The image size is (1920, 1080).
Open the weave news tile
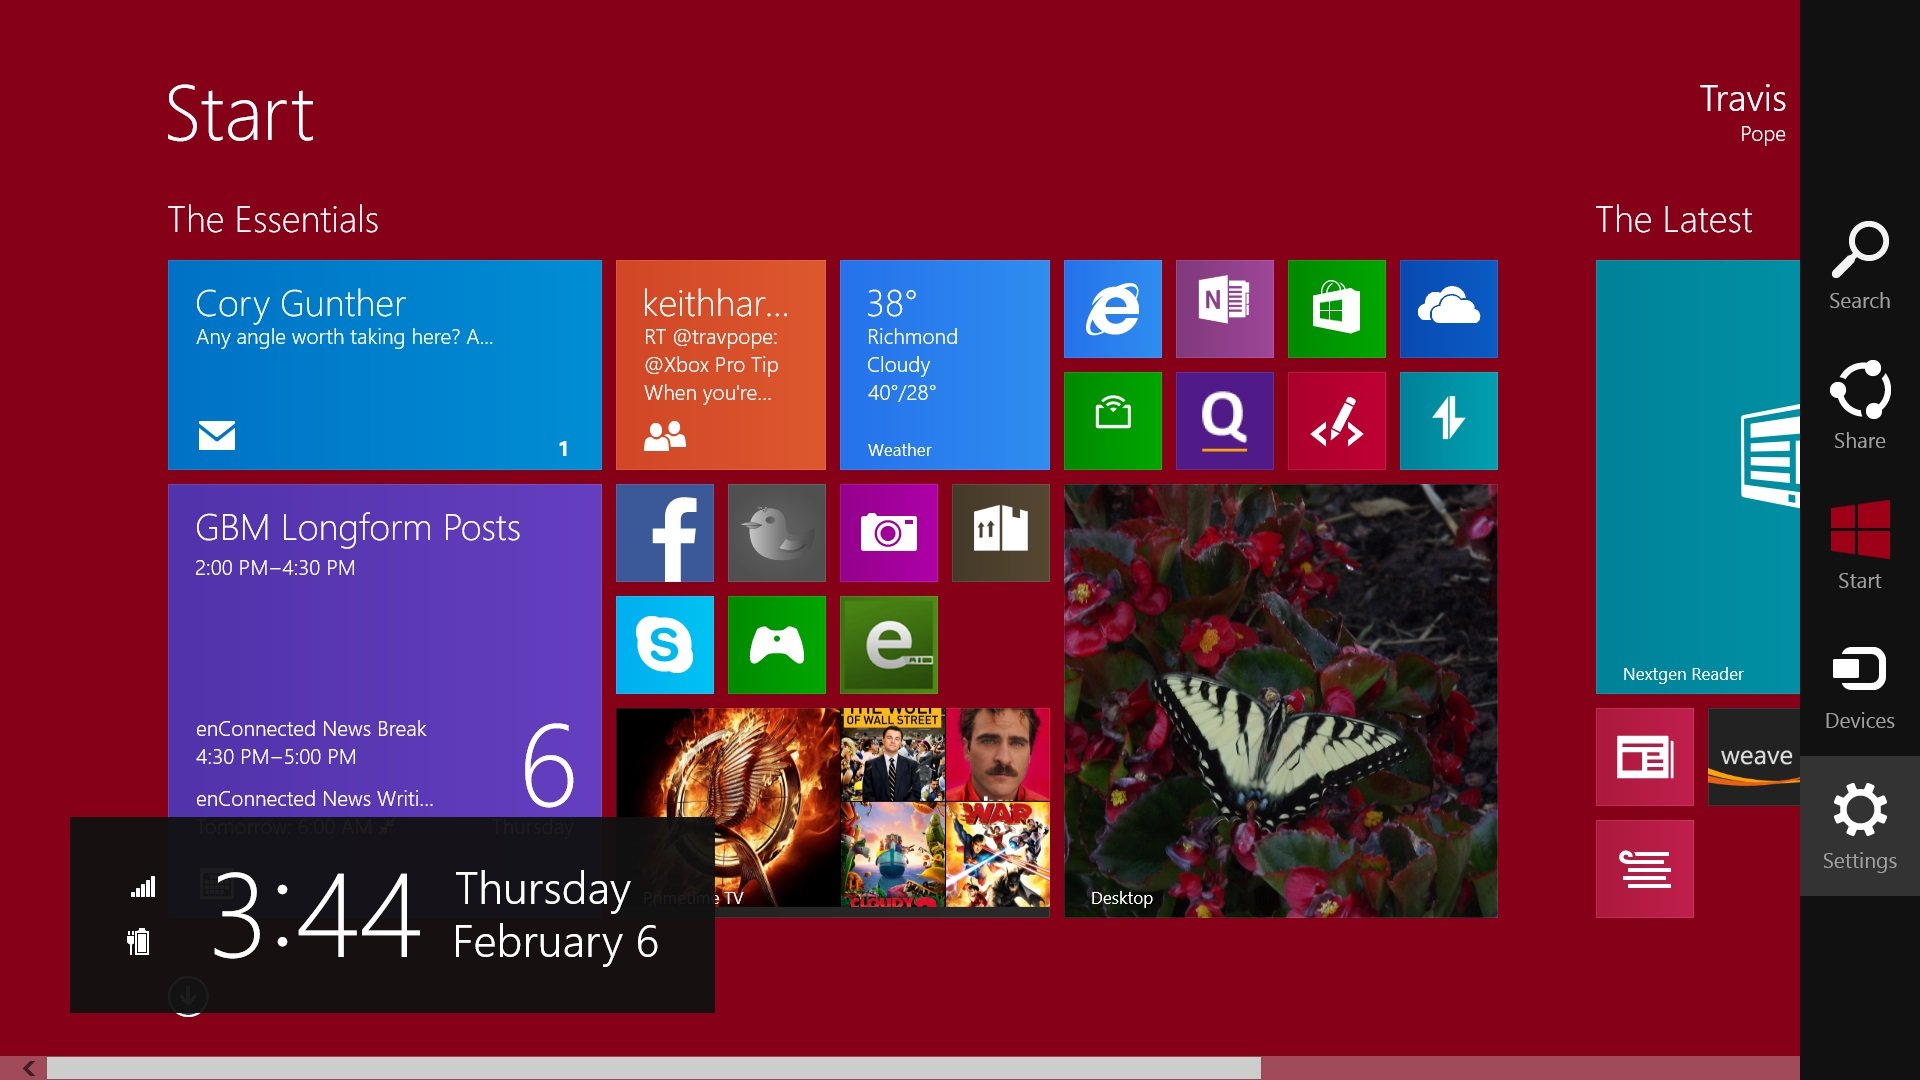point(1754,757)
